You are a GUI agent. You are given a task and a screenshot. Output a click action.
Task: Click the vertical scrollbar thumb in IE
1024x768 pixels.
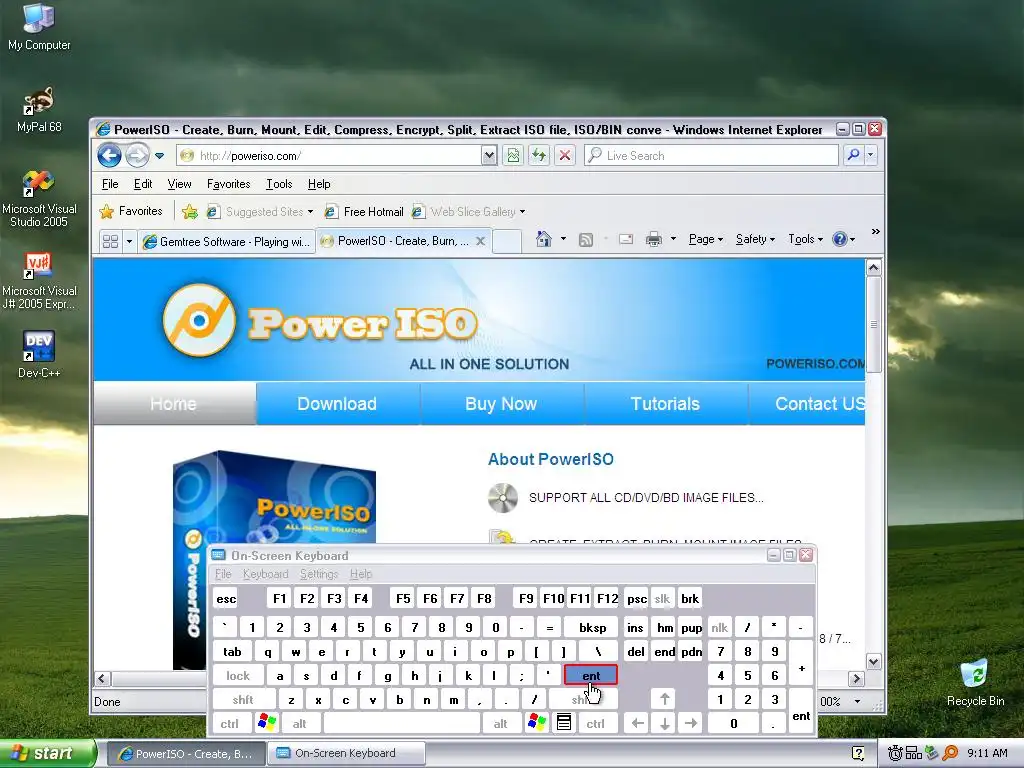tap(874, 325)
